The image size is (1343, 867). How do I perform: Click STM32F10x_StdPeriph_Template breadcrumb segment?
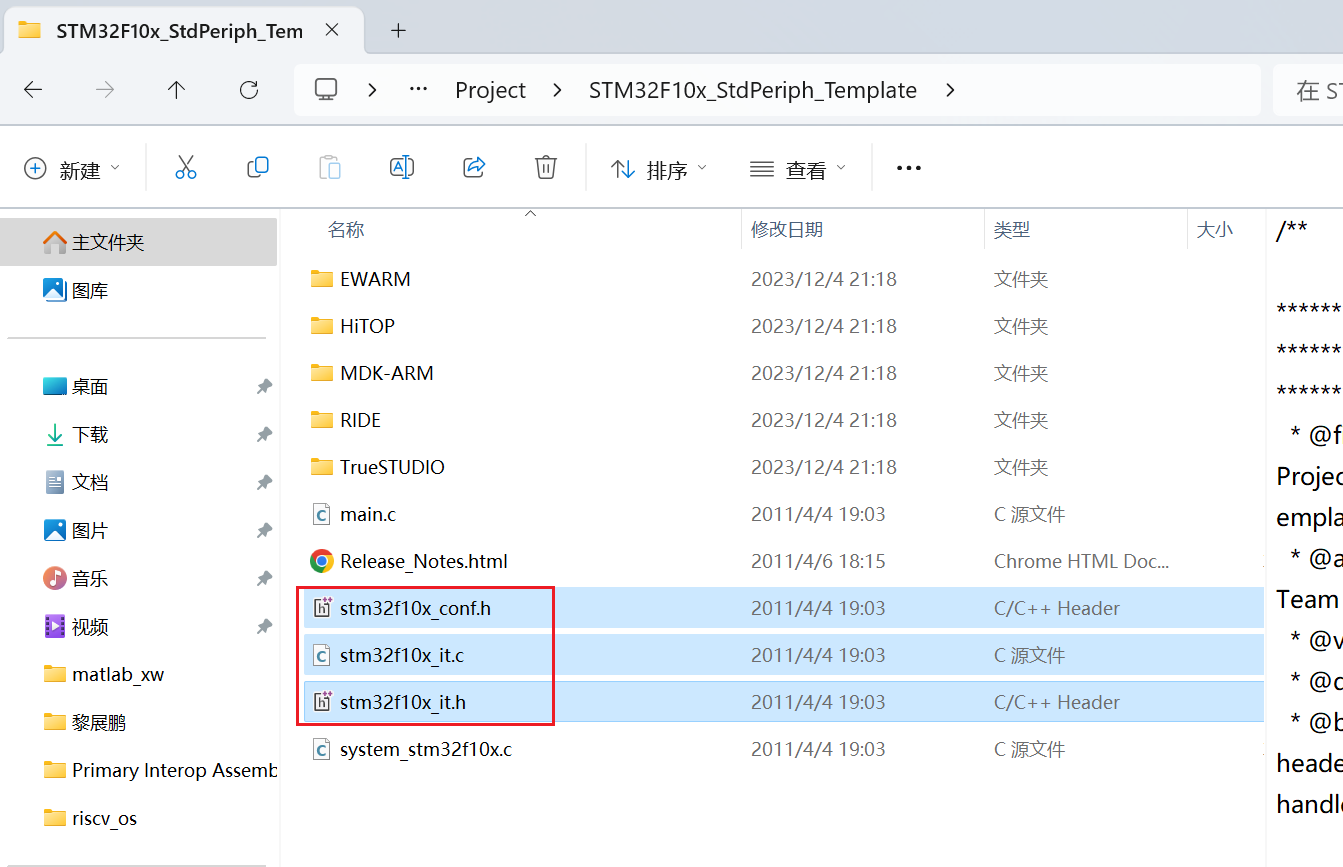pyautogui.click(x=752, y=90)
